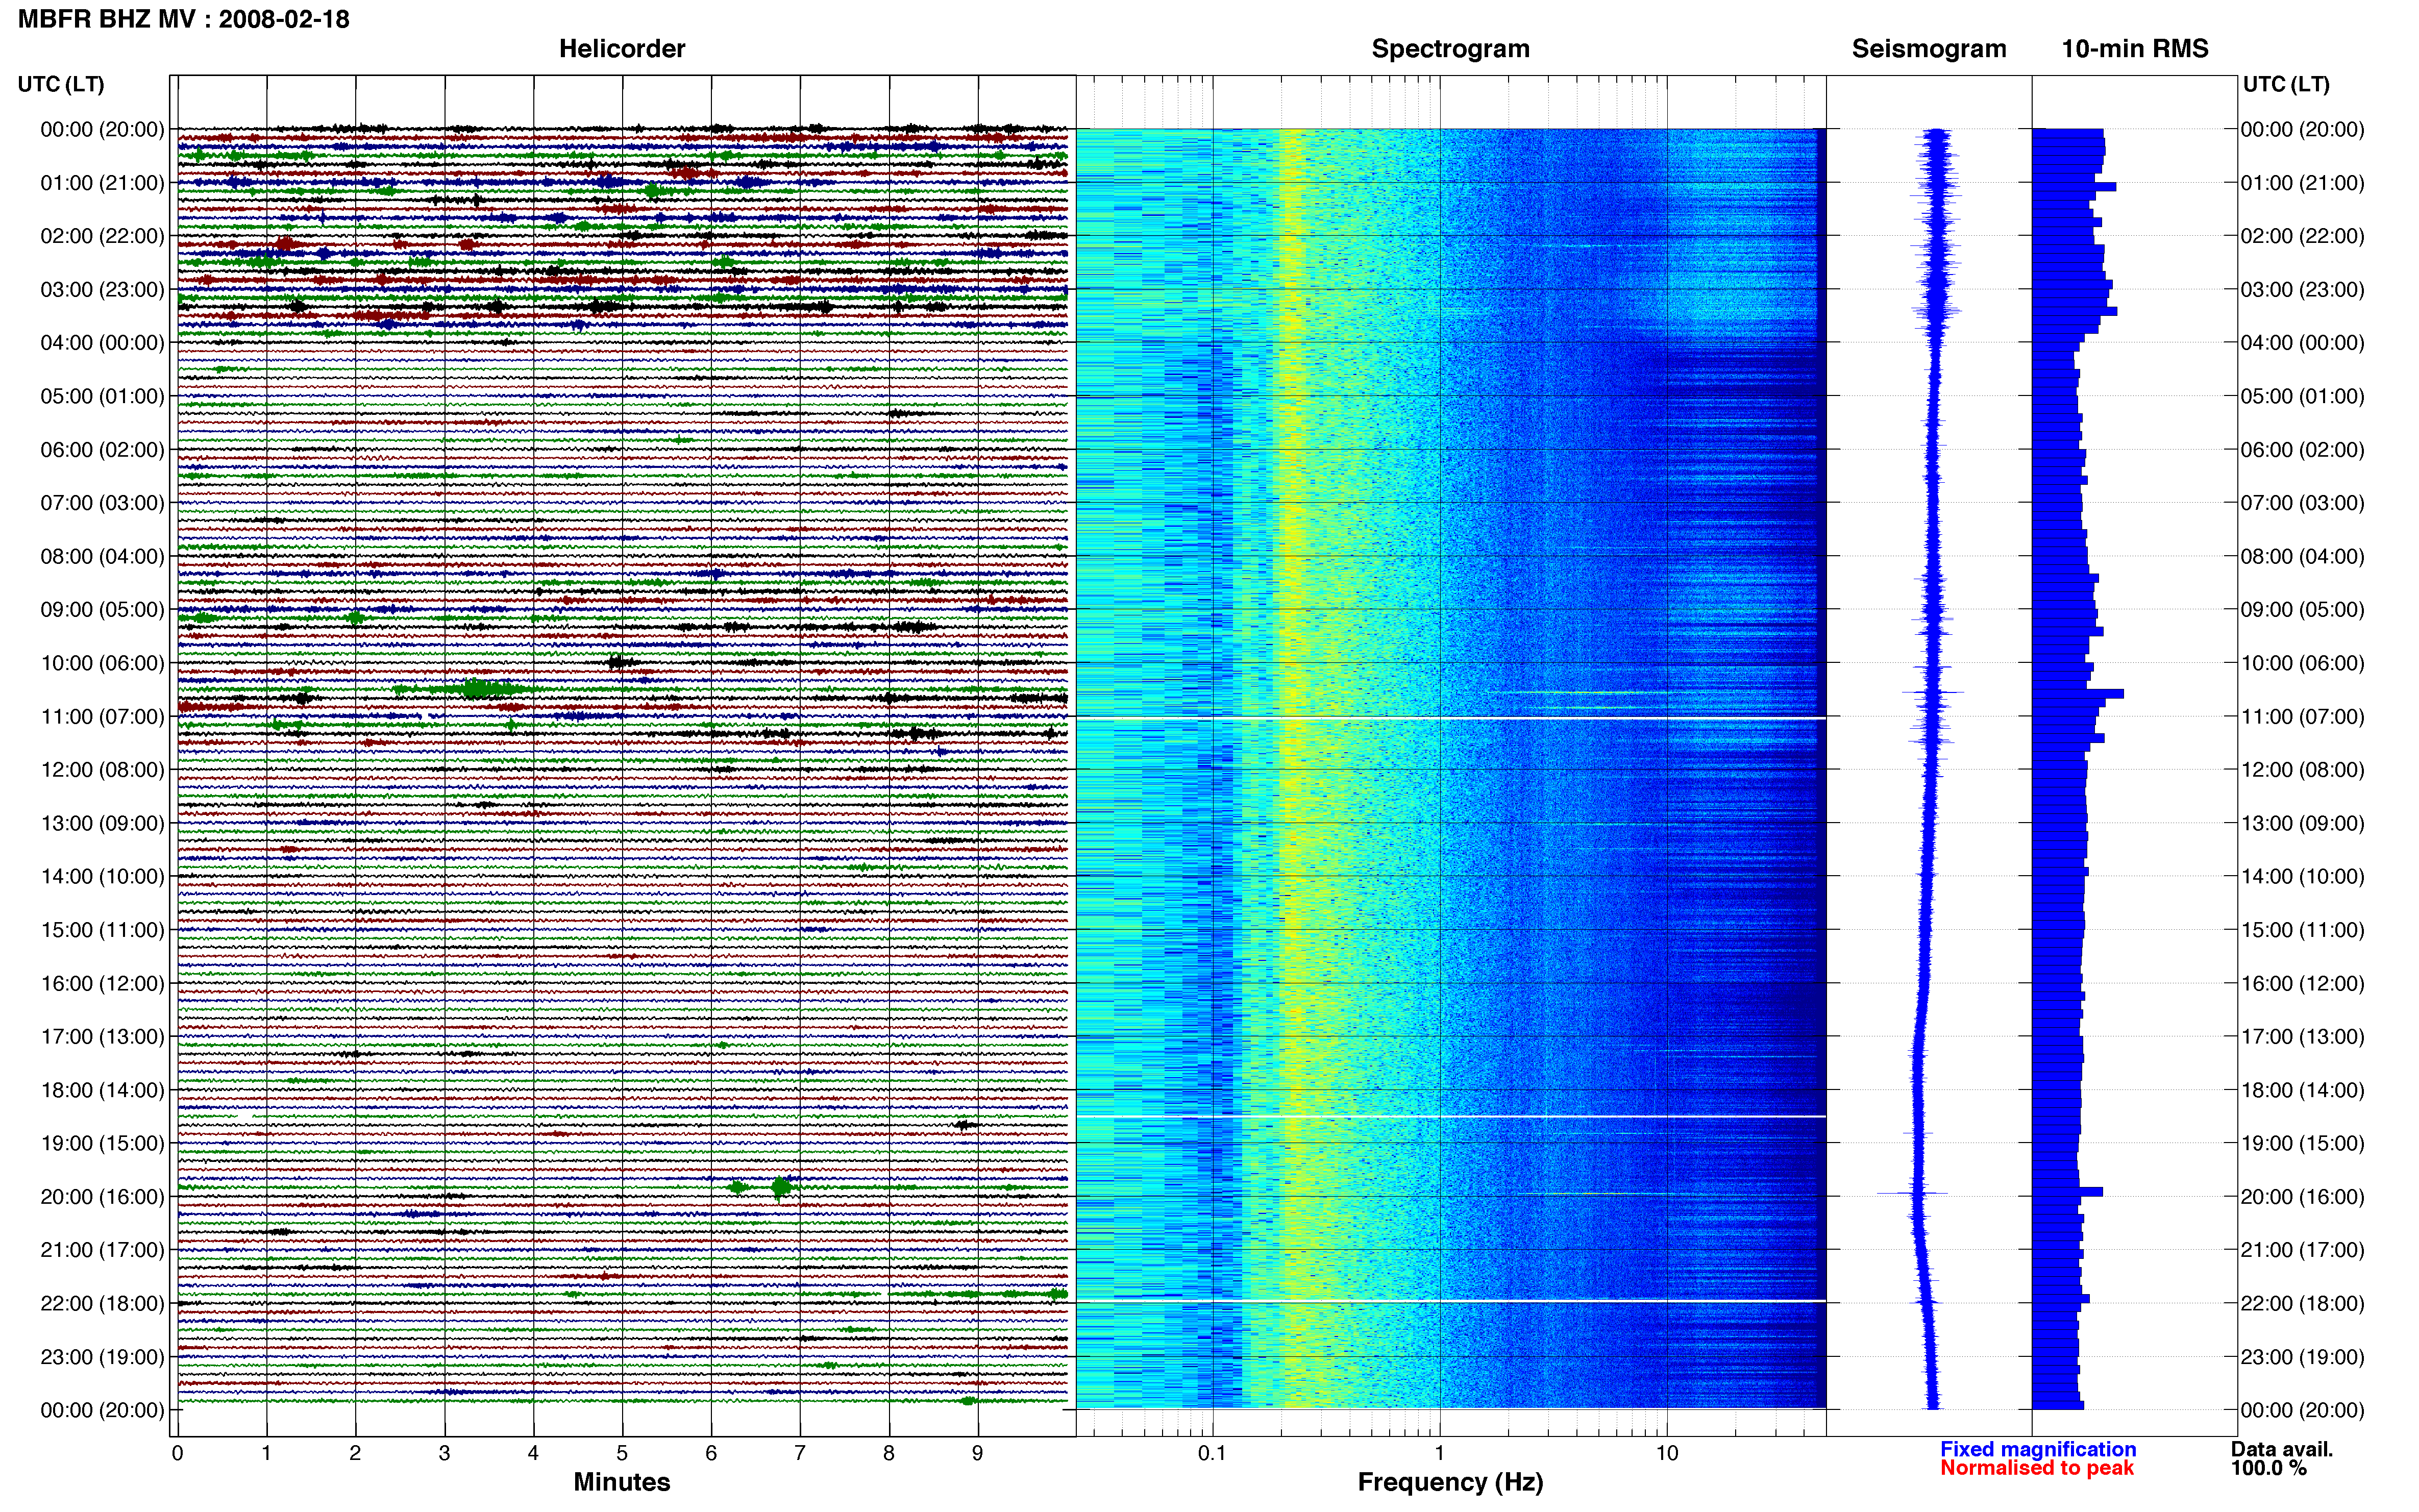Click the white gap line in spectrogram at 22:00
Viewport: 2419px width, 1512px height.
[1451, 1301]
